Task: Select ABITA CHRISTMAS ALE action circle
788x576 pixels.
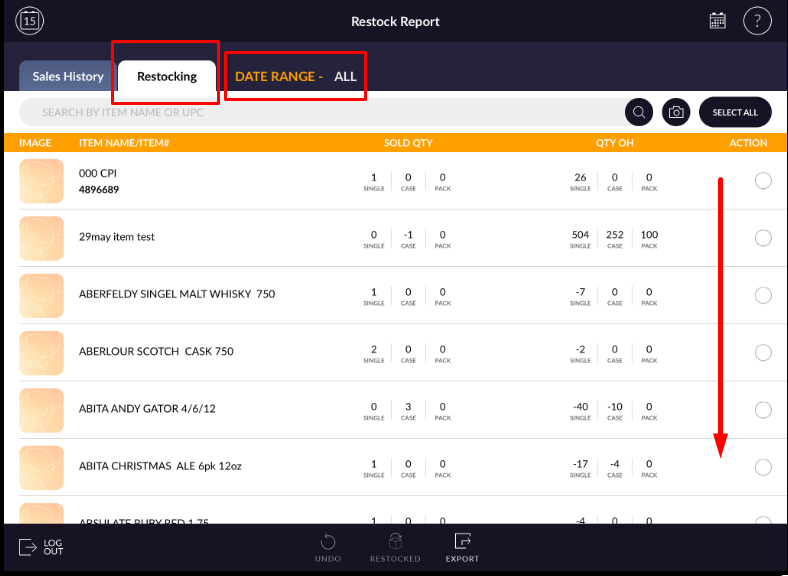Action: [763, 467]
